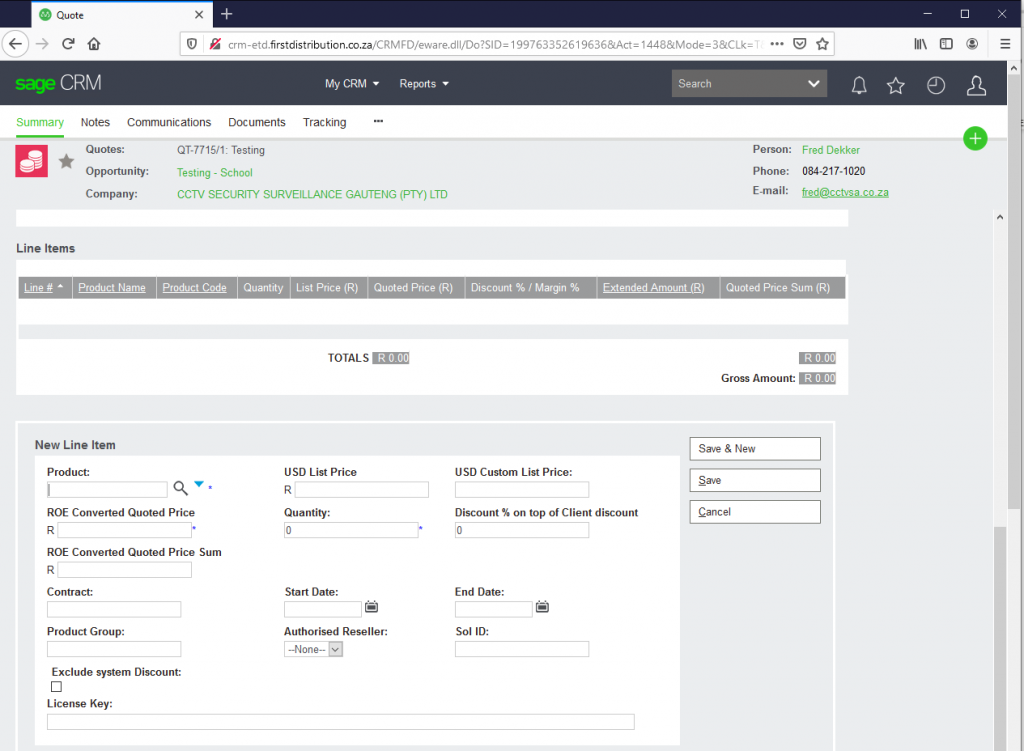Tick the Exclude system Discount checkbox

pos(56,687)
